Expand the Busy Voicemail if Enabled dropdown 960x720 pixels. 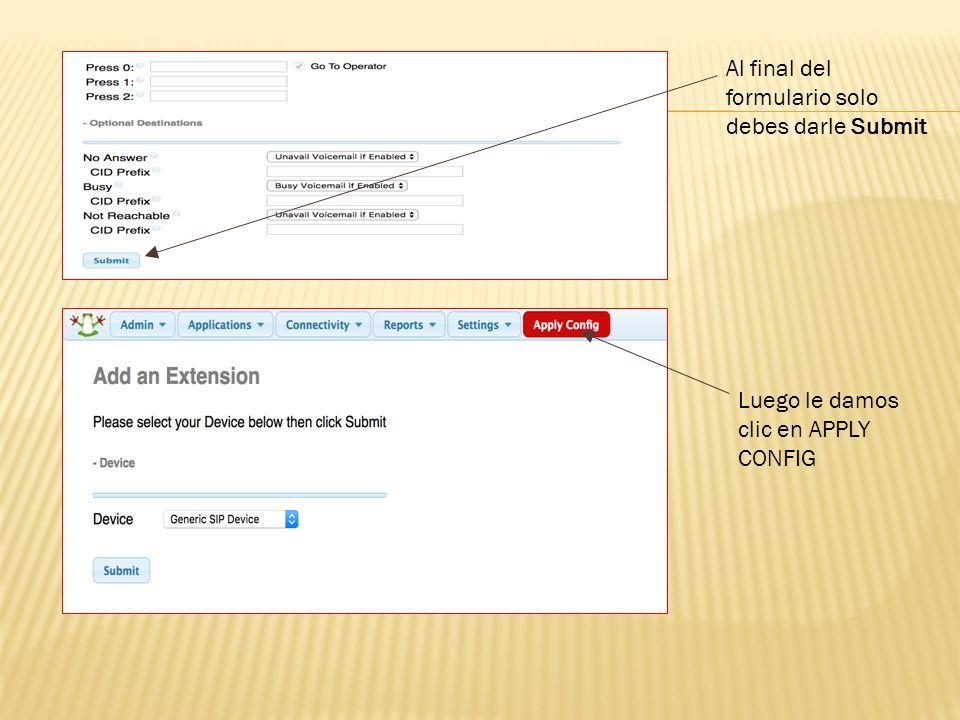337,186
